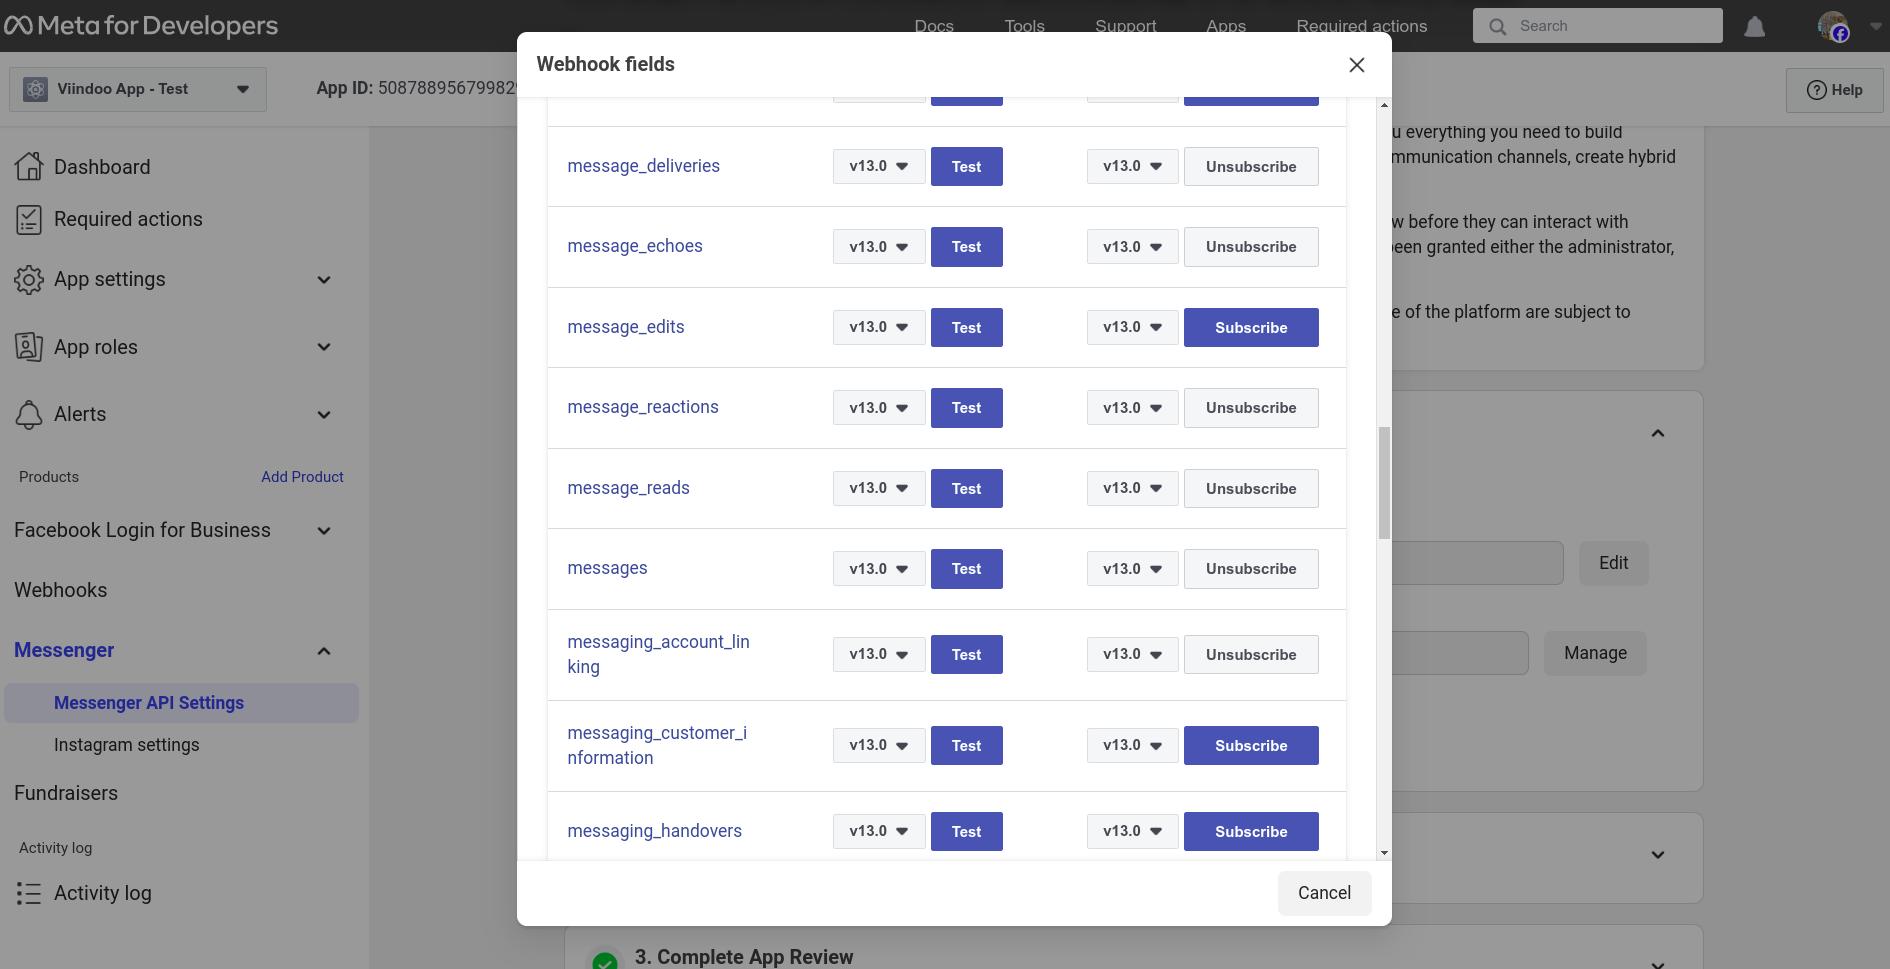
Task: Expand the App settings section
Action: tap(324, 280)
